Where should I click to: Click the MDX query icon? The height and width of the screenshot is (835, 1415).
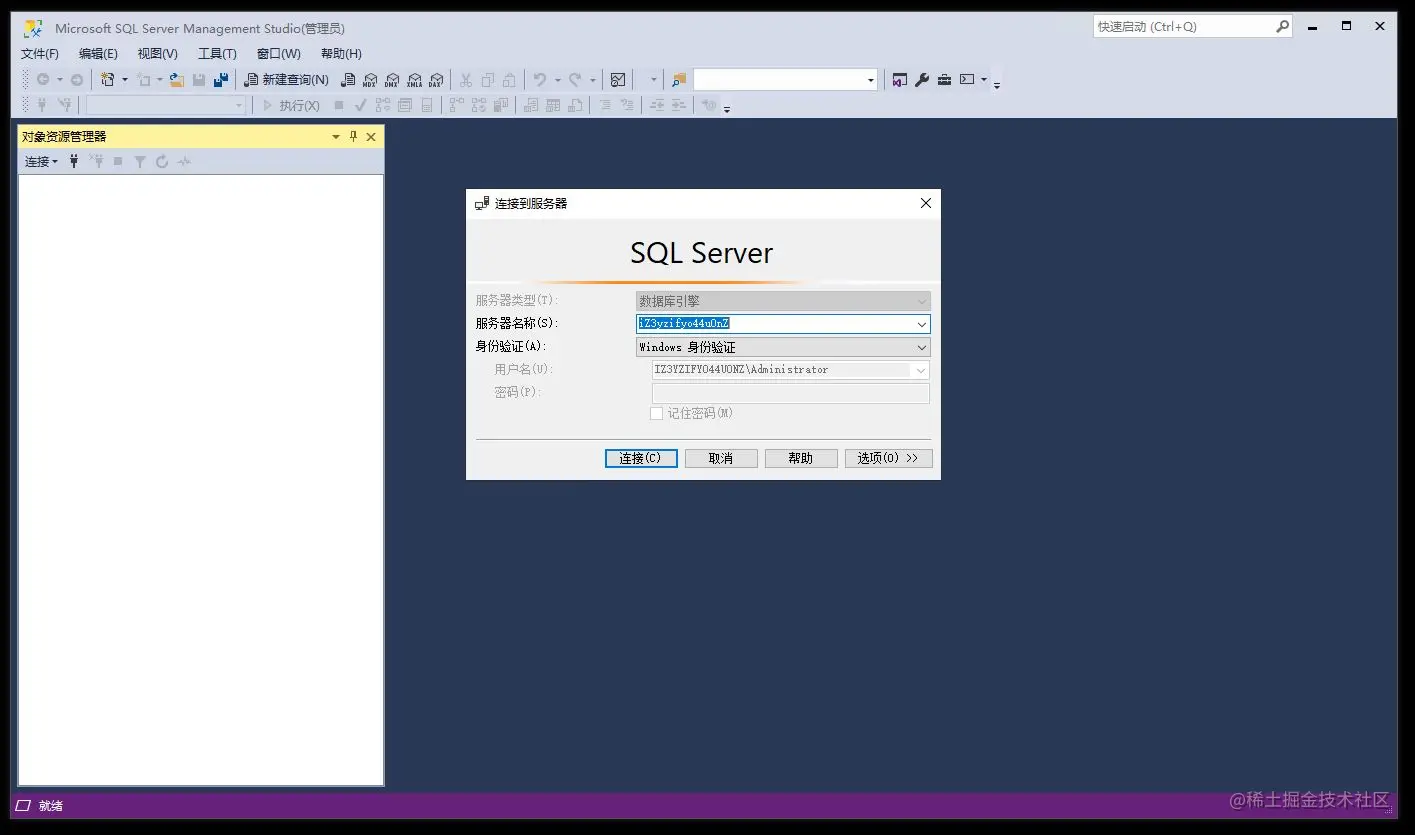coord(370,80)
